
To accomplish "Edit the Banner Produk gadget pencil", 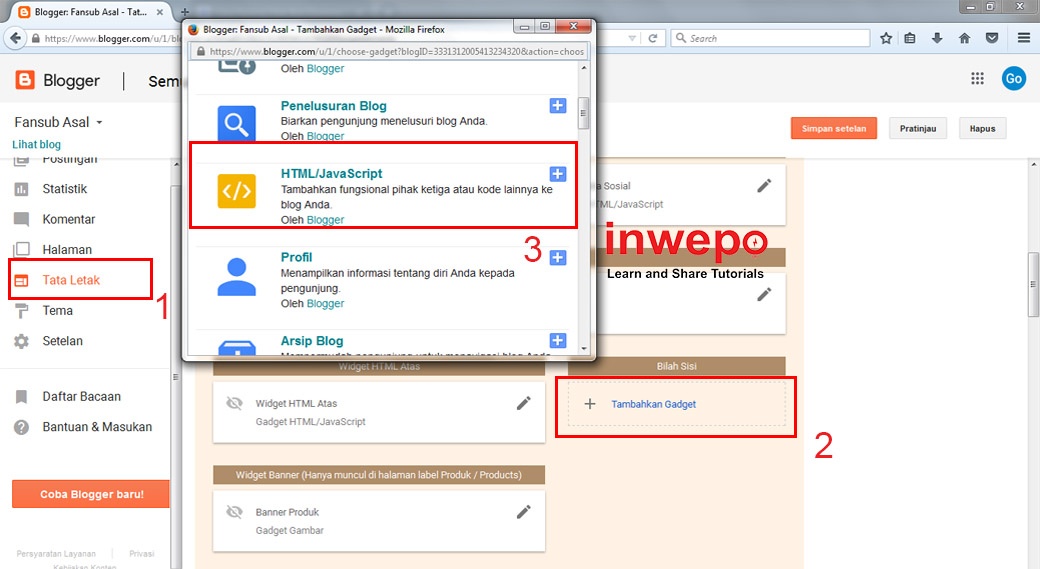I will (x=523, y=511).
